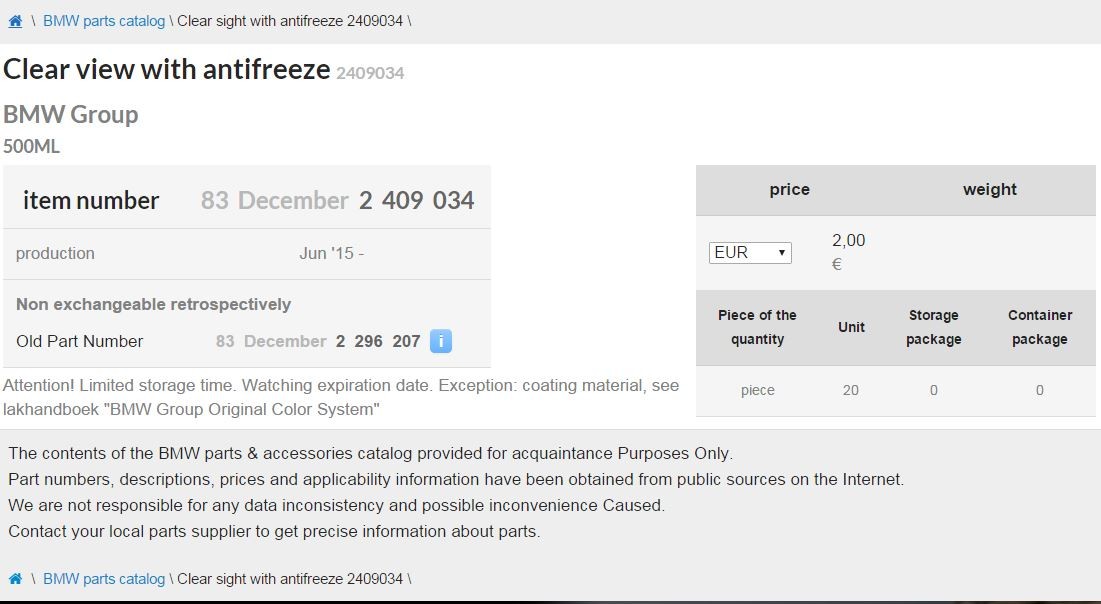Click the price column header
This screenshot has height=604, width=1101.
pyautogui.click(x=789, y=190)
